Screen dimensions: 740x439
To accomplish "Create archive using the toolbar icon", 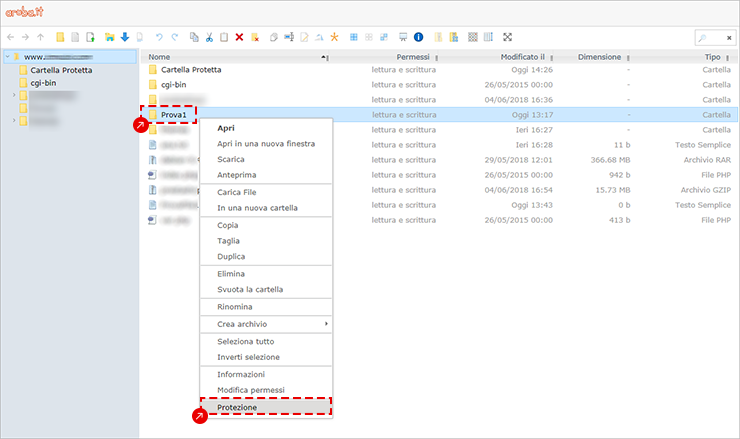I will coord(454,37).
